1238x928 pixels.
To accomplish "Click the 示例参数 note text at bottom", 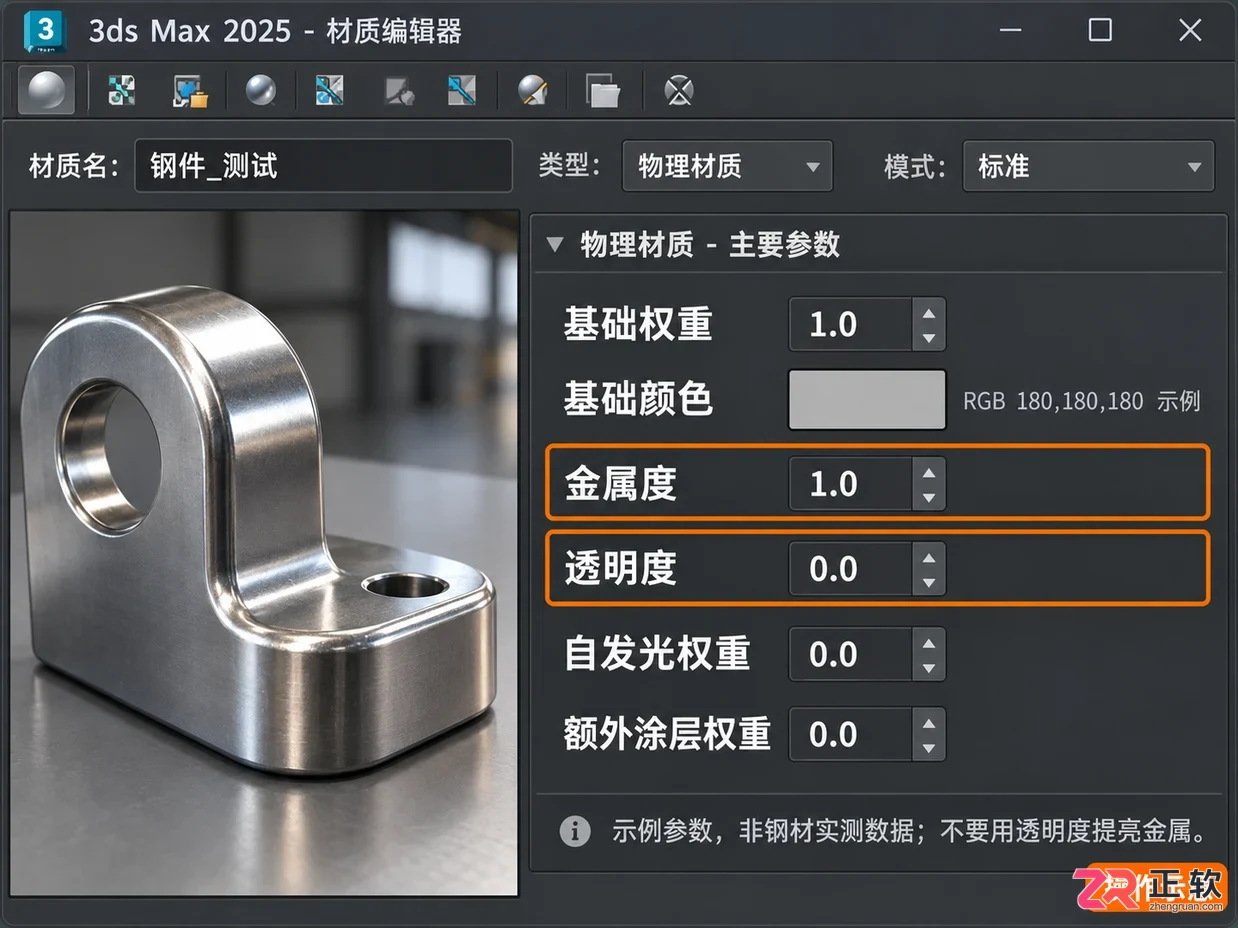I will [x=910, y=831].
